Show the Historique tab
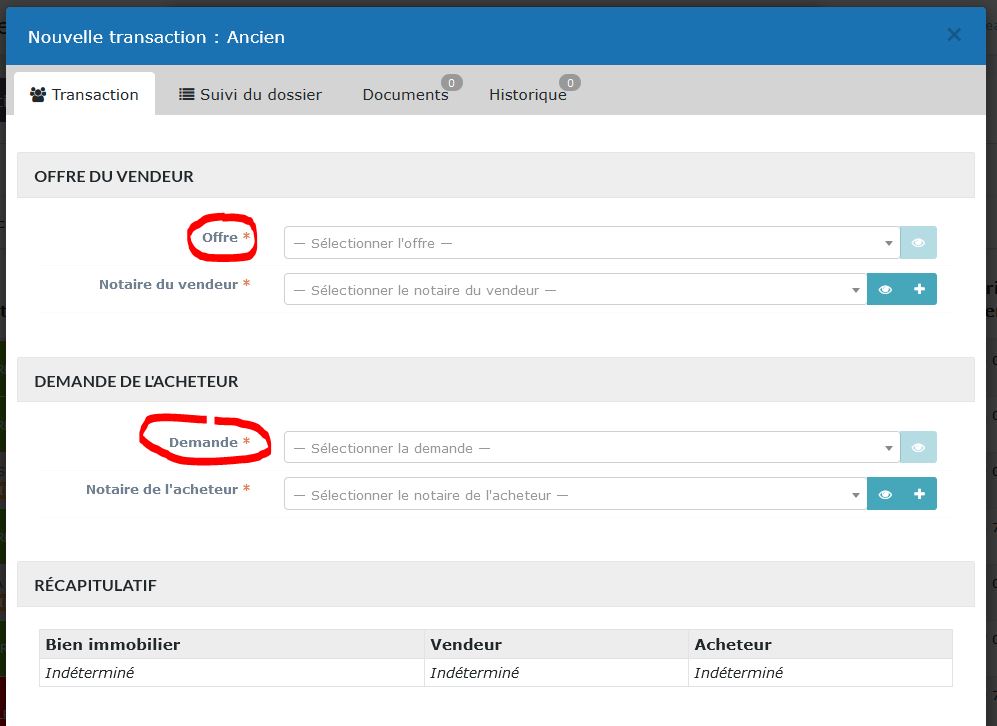Viewport: 997px width, 726px height. [x=527, y=95]
